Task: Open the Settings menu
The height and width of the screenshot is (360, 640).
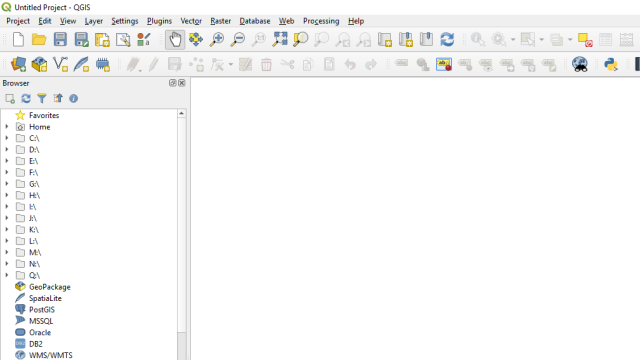Action: (x=124, y=21)
